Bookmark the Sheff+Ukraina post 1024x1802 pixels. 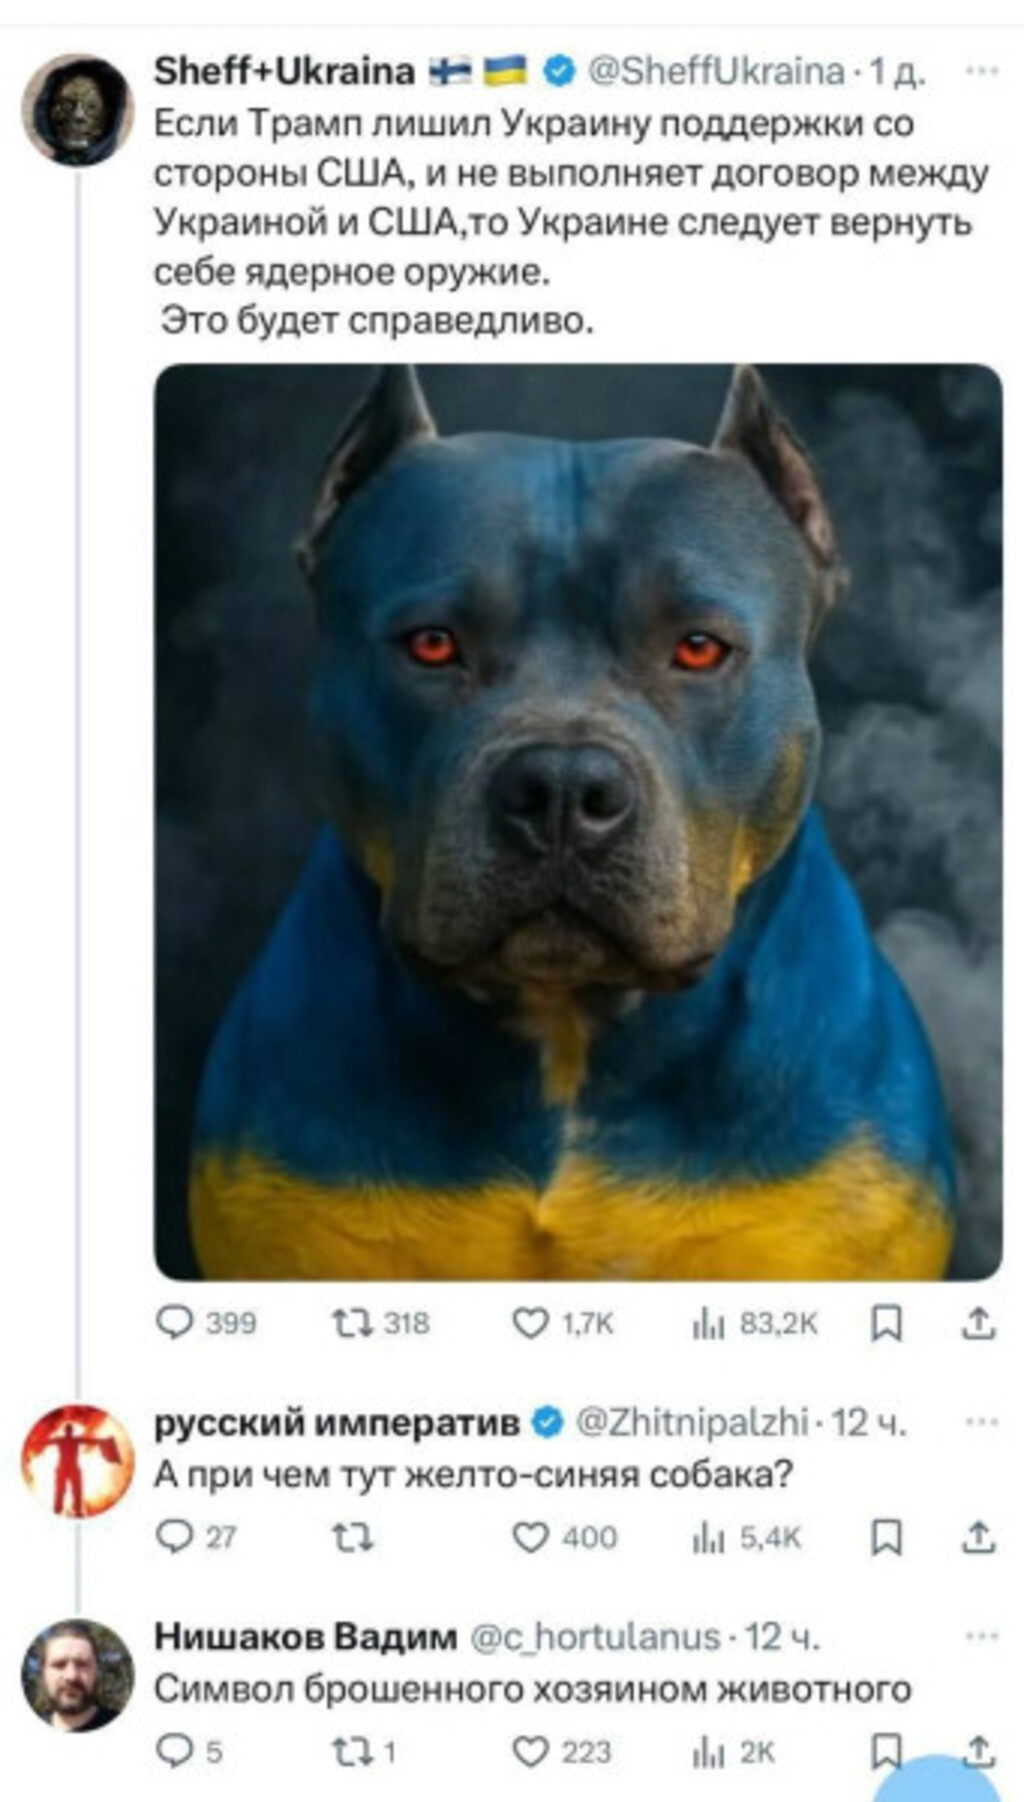(886, 1323)
